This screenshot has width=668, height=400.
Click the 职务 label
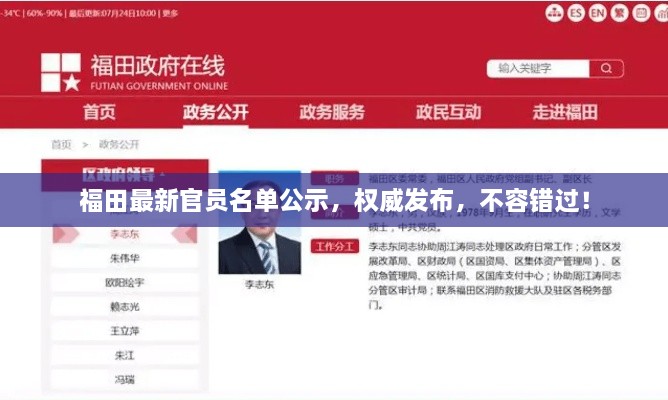point(335,178)
